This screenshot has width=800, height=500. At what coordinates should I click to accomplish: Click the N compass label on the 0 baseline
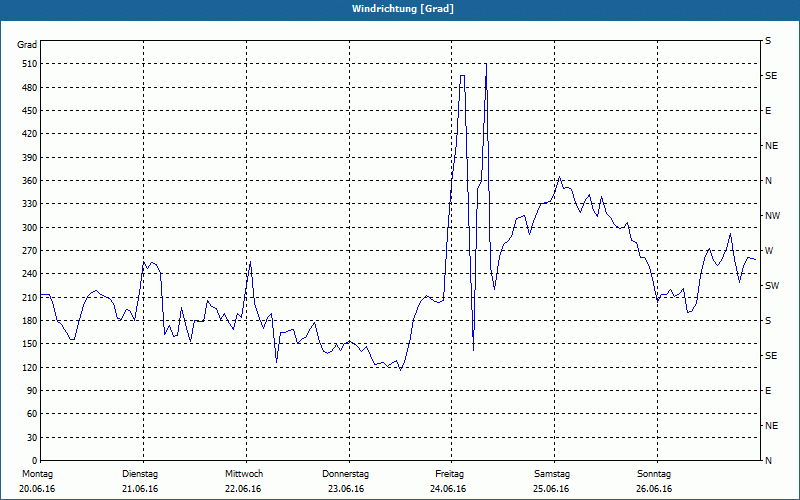coord(768,461)
